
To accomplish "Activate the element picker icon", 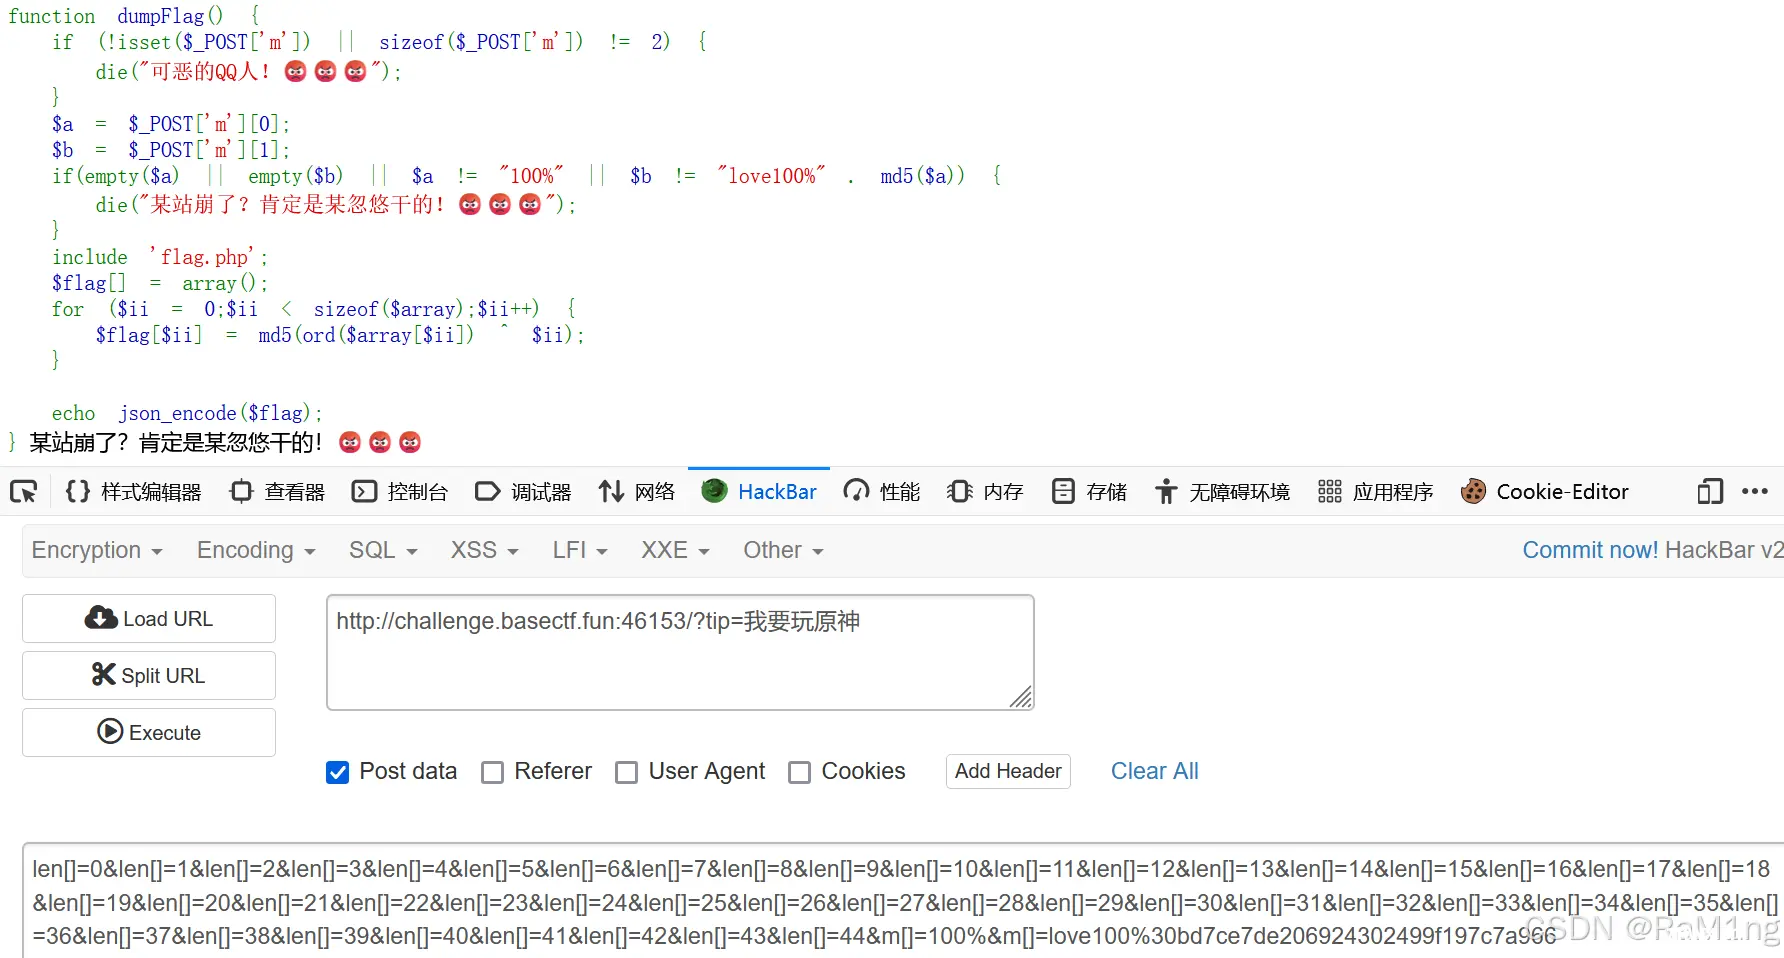I will click(24, 492).
